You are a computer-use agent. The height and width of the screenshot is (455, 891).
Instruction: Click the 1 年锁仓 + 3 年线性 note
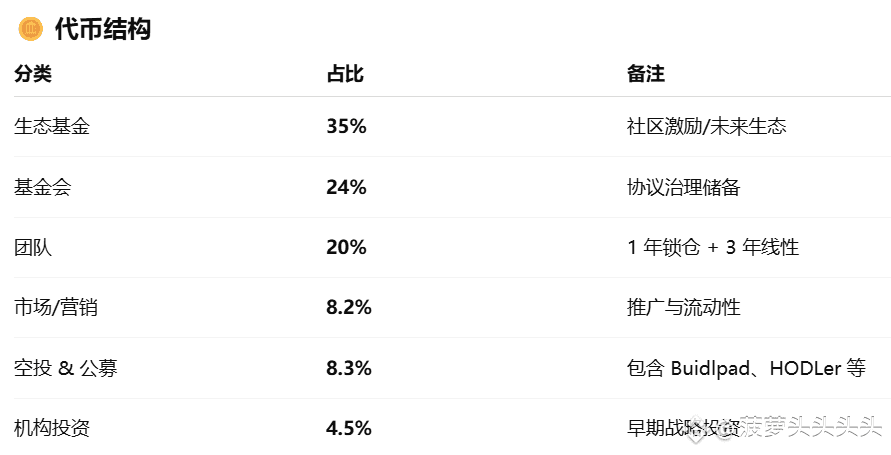pyautogui.click(x=713, y=247)
